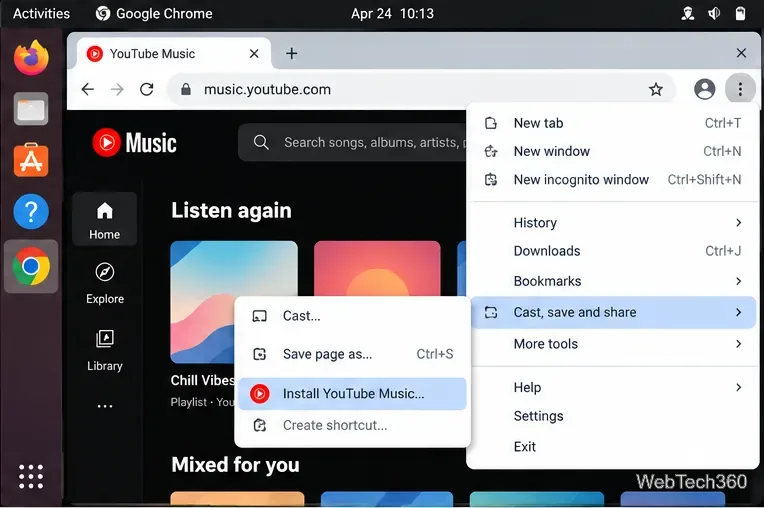Open the red sunset album thumbnail
The image size is (764, 508).
[x=377, y=268]
